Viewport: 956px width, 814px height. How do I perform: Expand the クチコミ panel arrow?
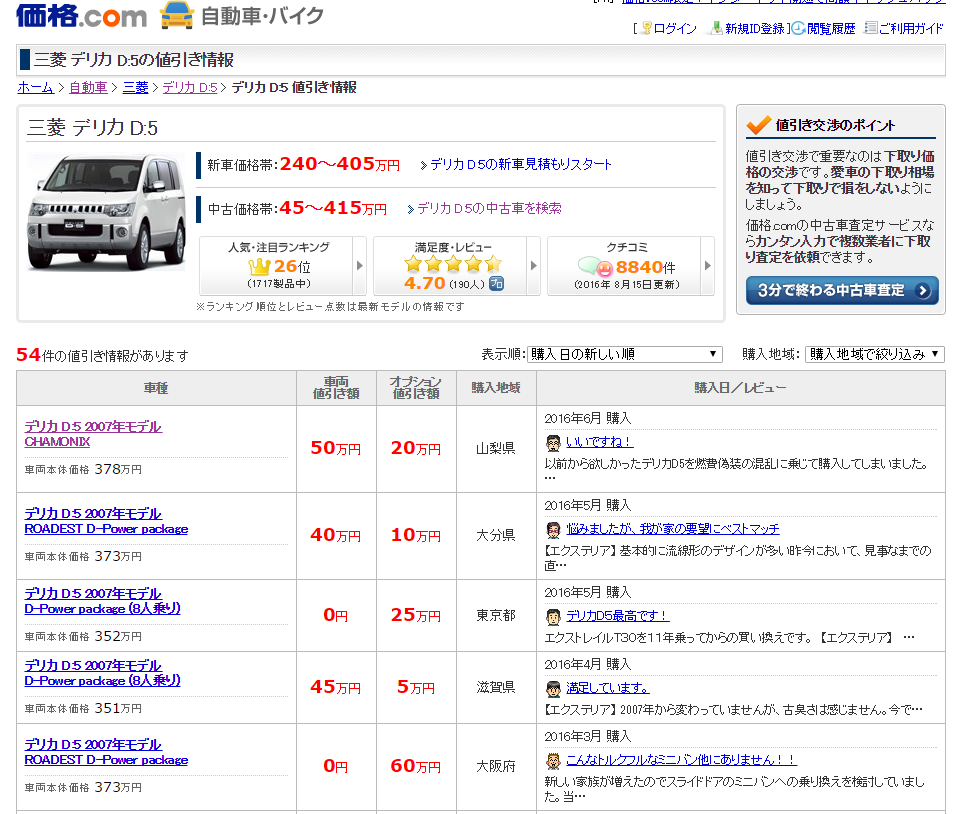707,266
